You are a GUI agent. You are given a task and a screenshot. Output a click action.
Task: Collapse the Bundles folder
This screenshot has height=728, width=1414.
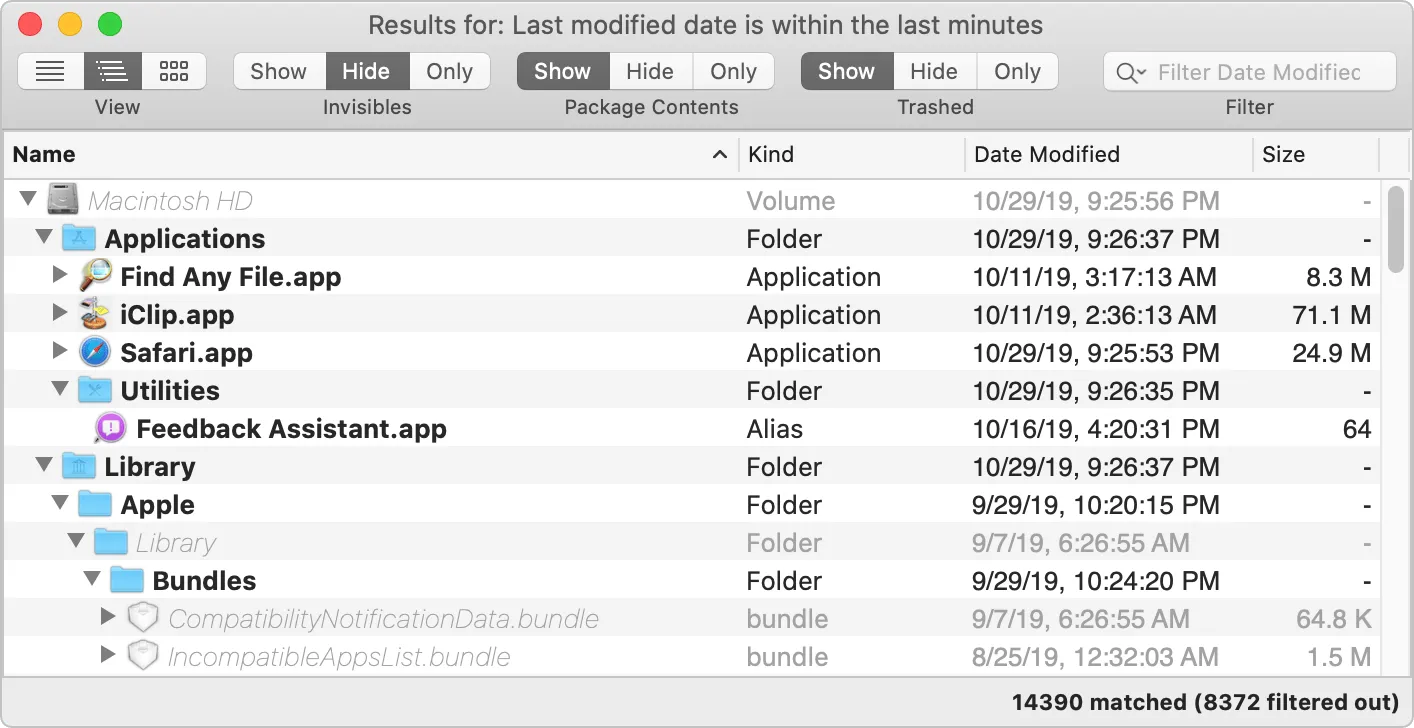pos(92,580)
